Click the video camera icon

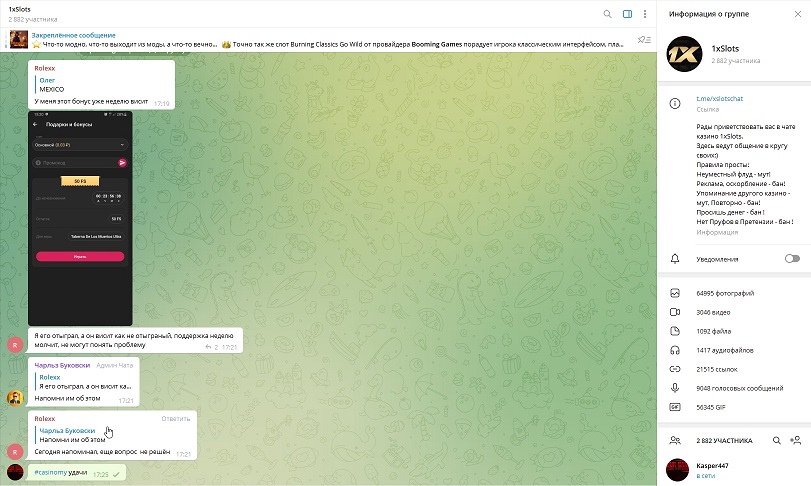675,312
